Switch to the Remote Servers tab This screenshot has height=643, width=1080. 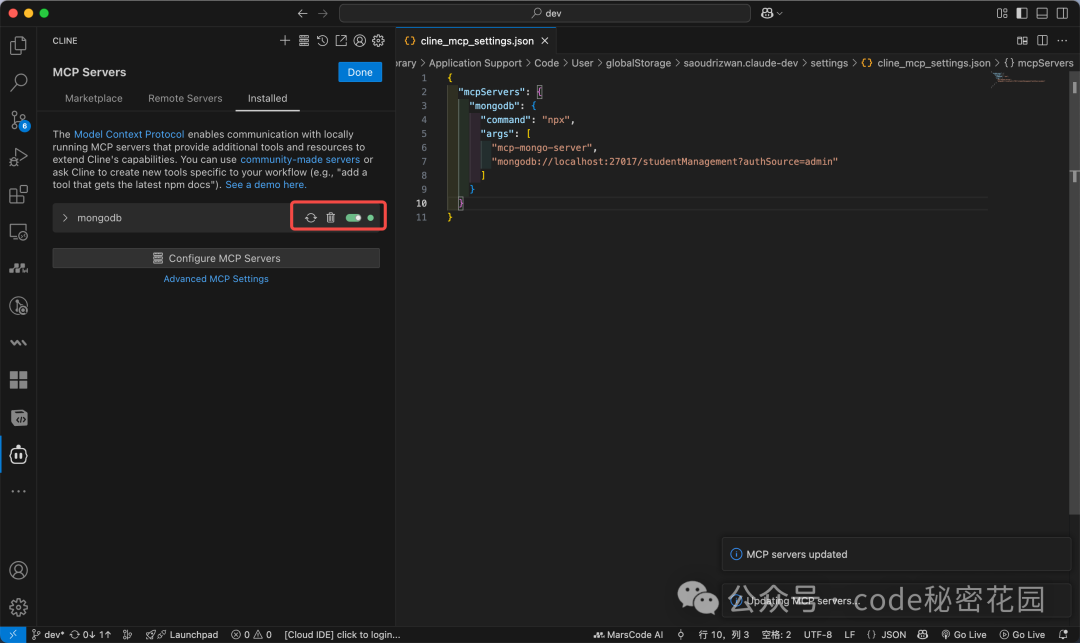[185, 98]
